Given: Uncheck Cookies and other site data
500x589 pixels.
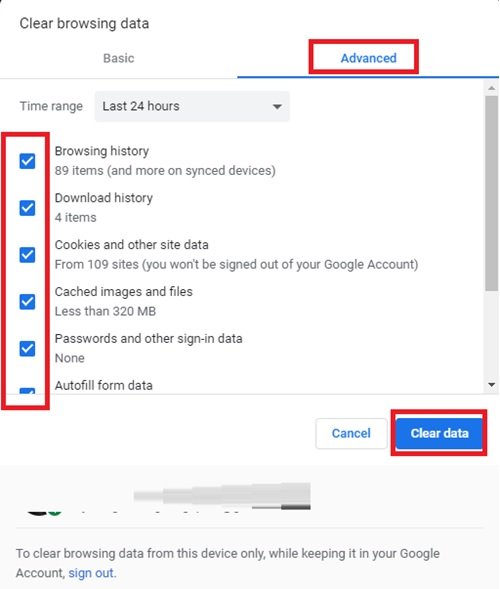Looking at the screenshot, I should tap(27, 255).
